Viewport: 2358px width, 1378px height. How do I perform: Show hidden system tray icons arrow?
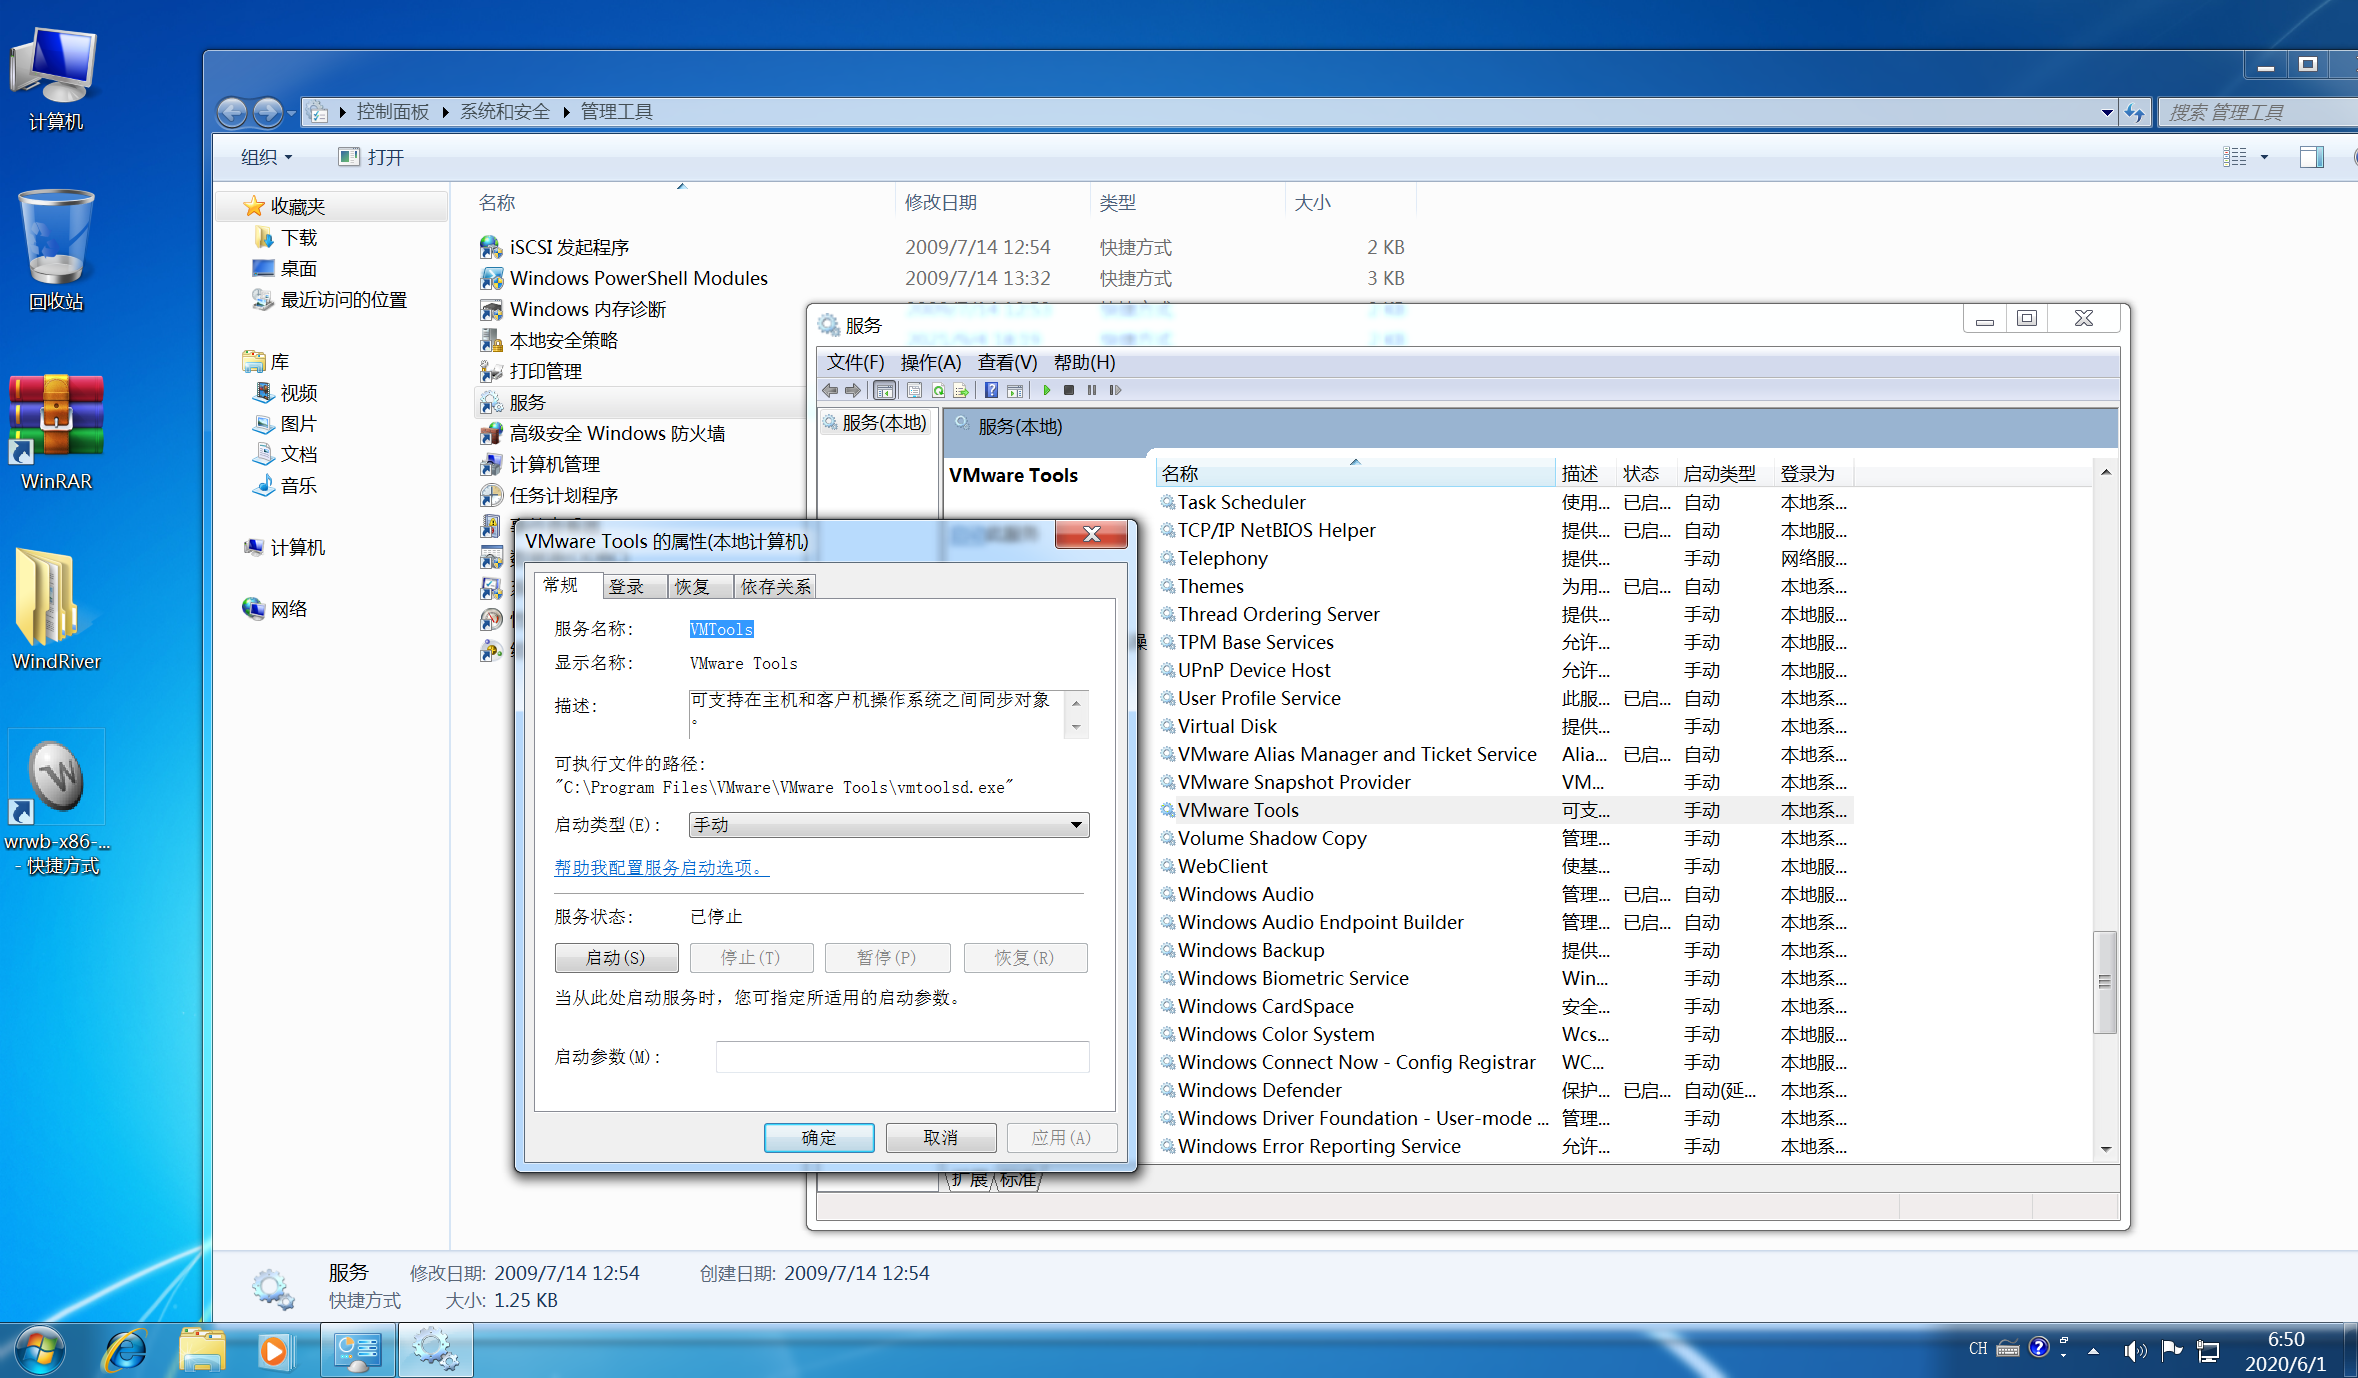2093,1351
